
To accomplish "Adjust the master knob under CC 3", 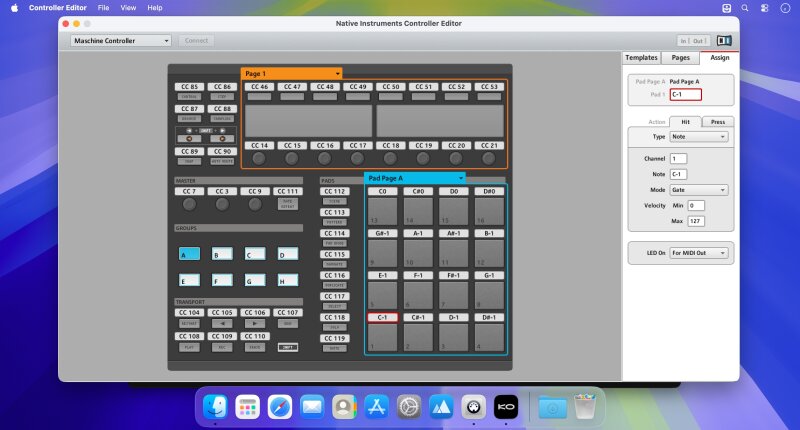I will tap(222, 205).
